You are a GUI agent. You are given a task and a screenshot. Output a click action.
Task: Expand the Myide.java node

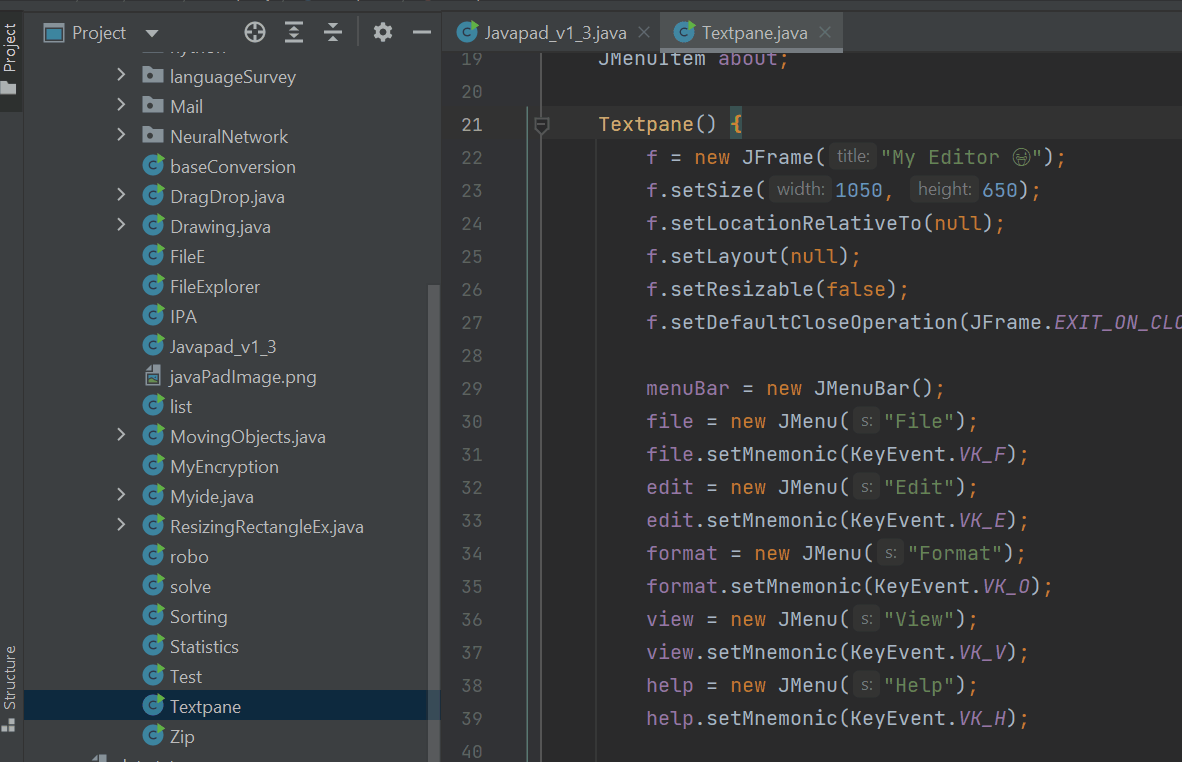pyautogui.click(x=121, y=494)
